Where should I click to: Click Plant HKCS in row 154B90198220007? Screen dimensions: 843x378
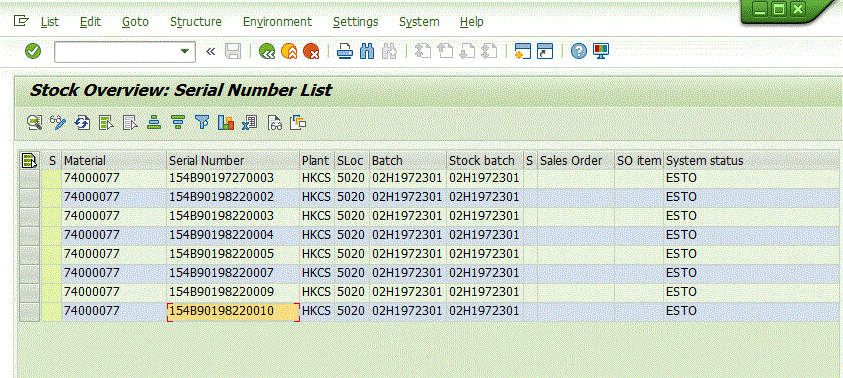(x=316, y=273)
